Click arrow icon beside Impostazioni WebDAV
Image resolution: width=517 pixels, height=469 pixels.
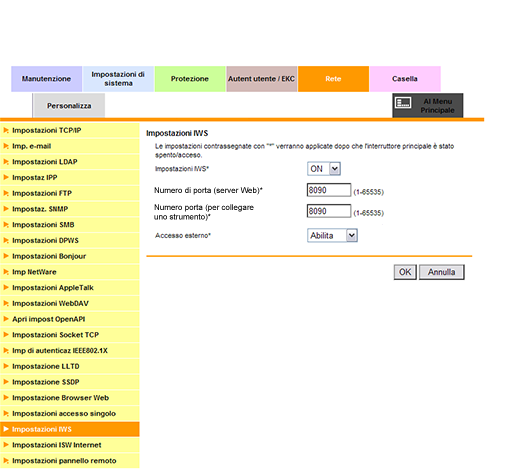[6, 303]
